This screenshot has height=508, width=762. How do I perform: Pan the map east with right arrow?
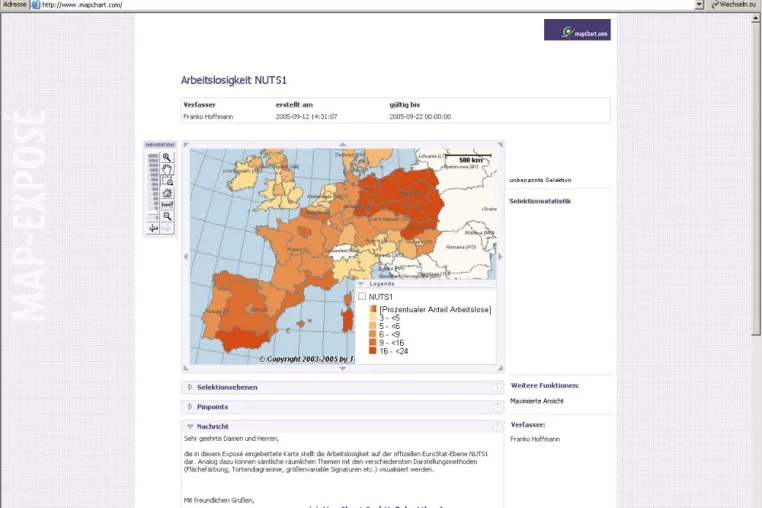point(500,257)
